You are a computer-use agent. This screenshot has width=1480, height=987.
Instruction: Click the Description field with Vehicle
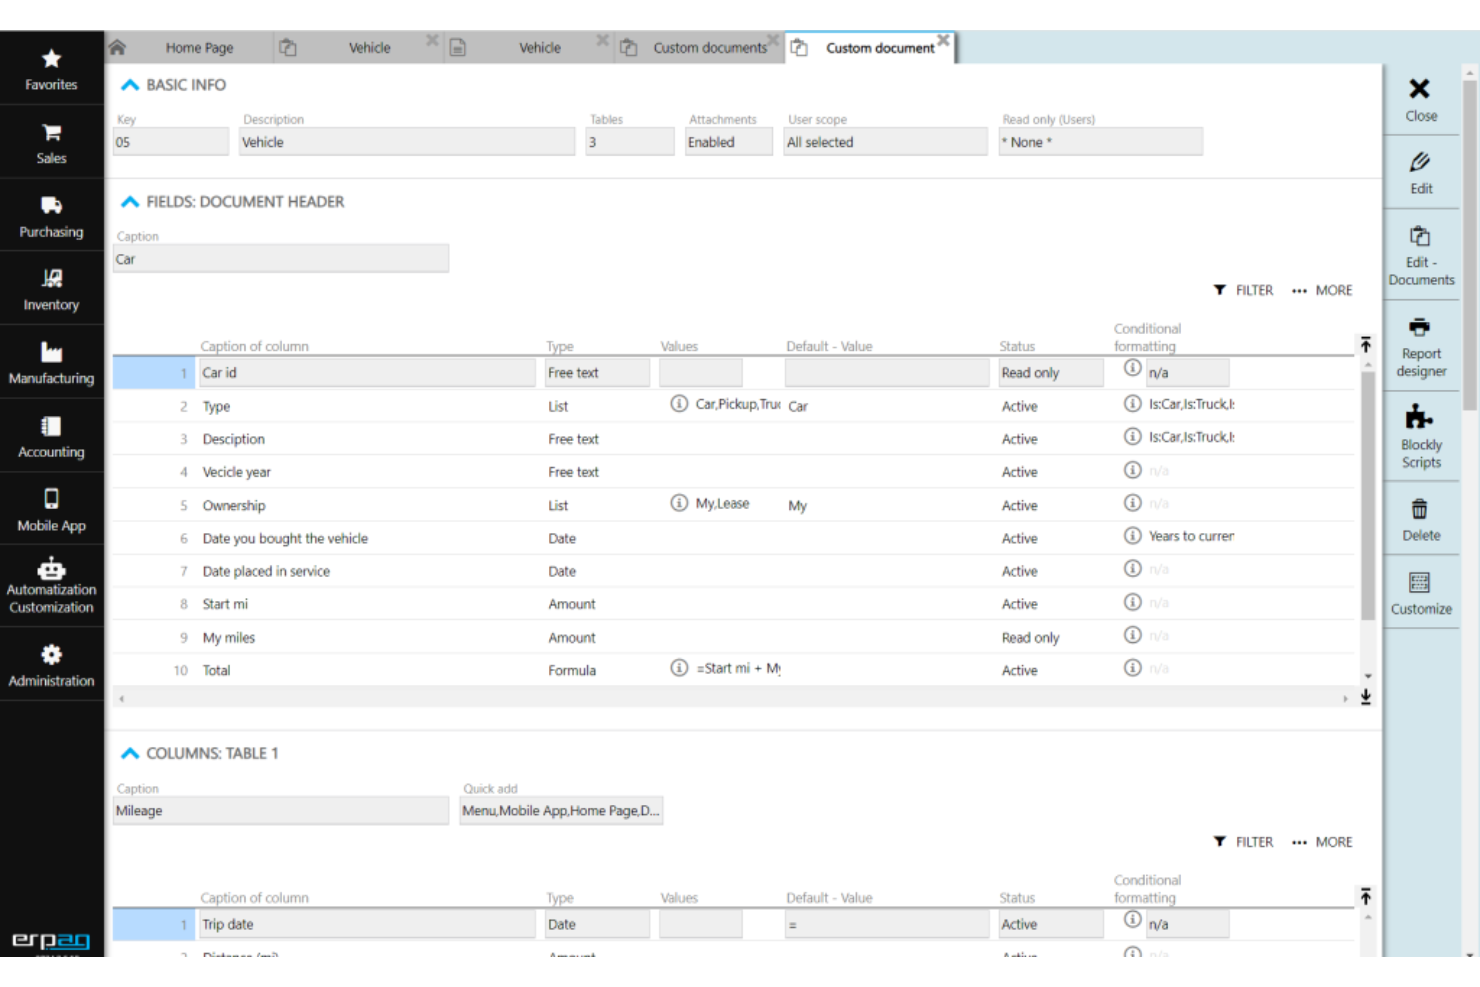[407, 142]
